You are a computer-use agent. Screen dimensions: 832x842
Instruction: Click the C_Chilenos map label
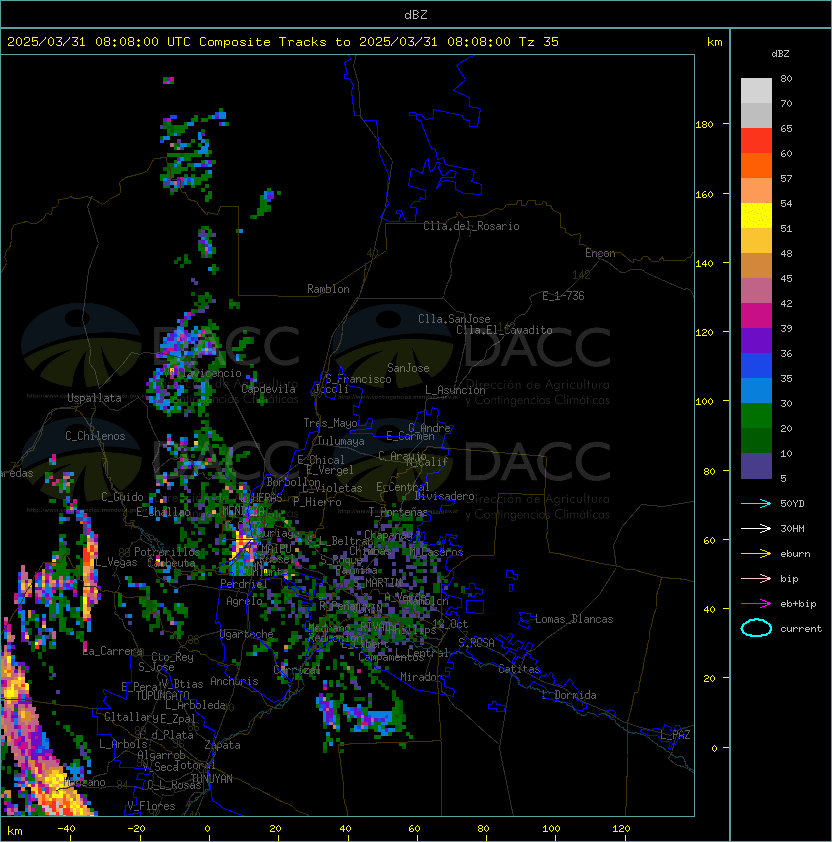(x=95, y=436)
